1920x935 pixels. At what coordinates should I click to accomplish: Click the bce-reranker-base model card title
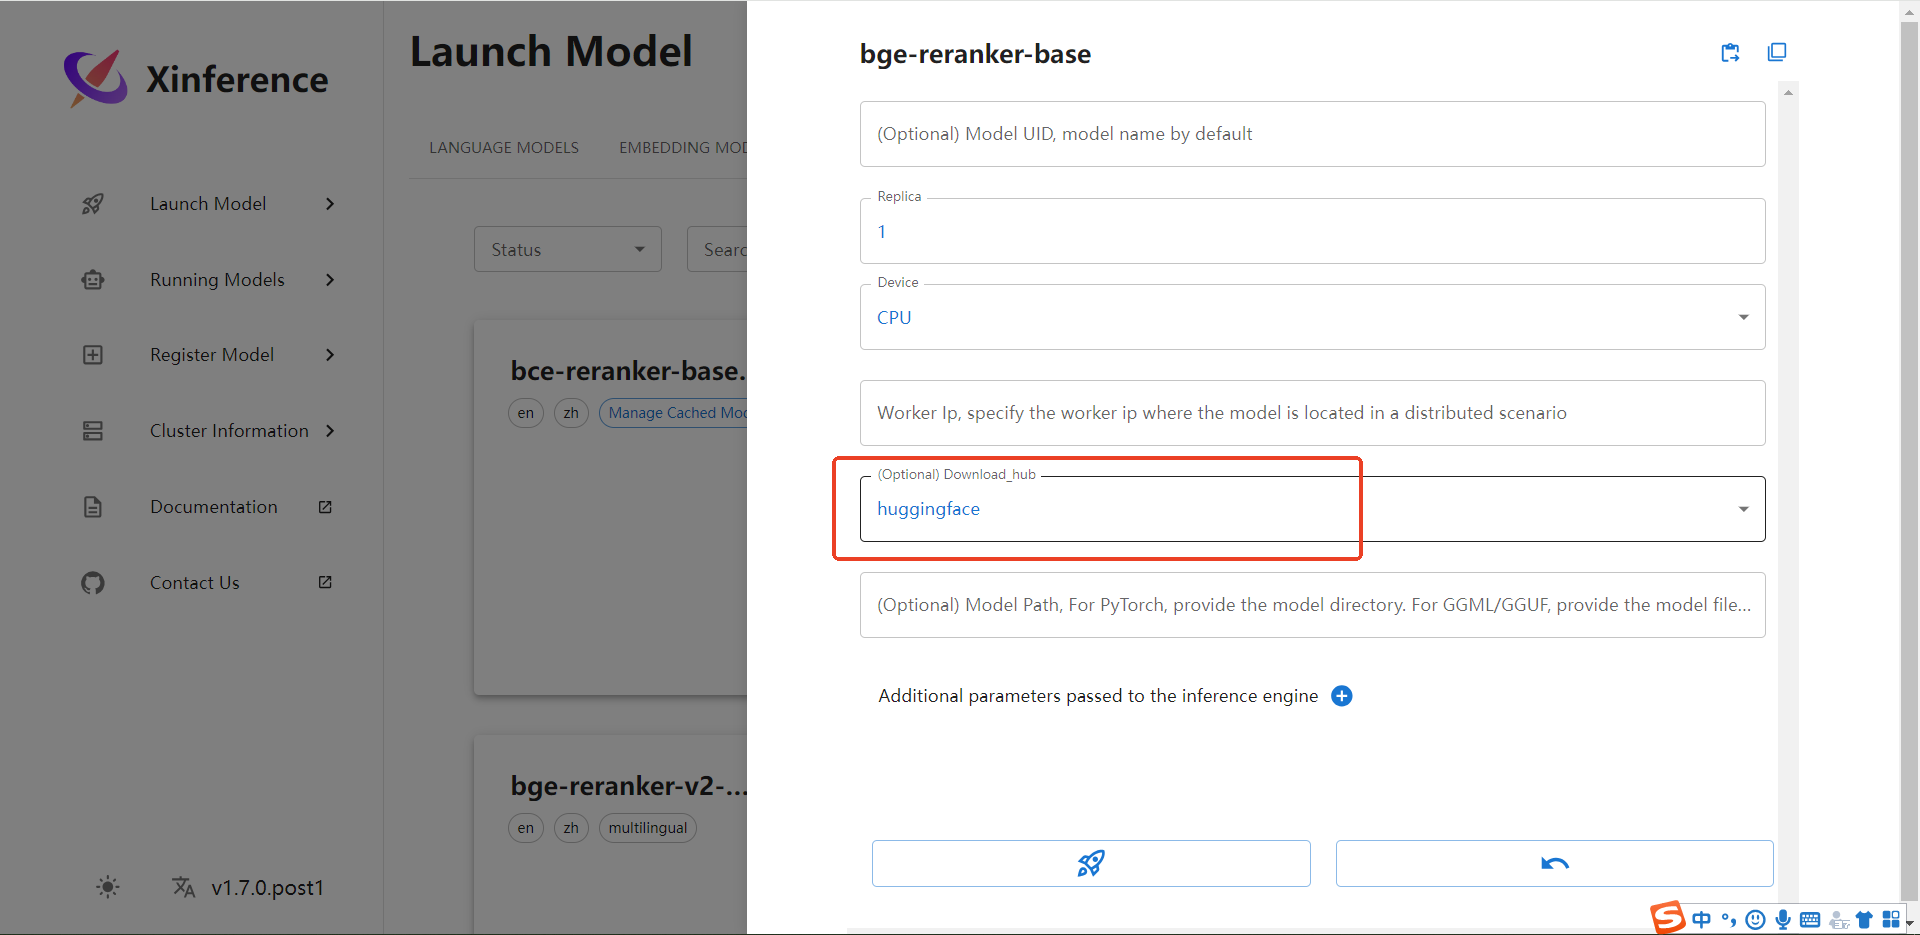coord(628,371)
